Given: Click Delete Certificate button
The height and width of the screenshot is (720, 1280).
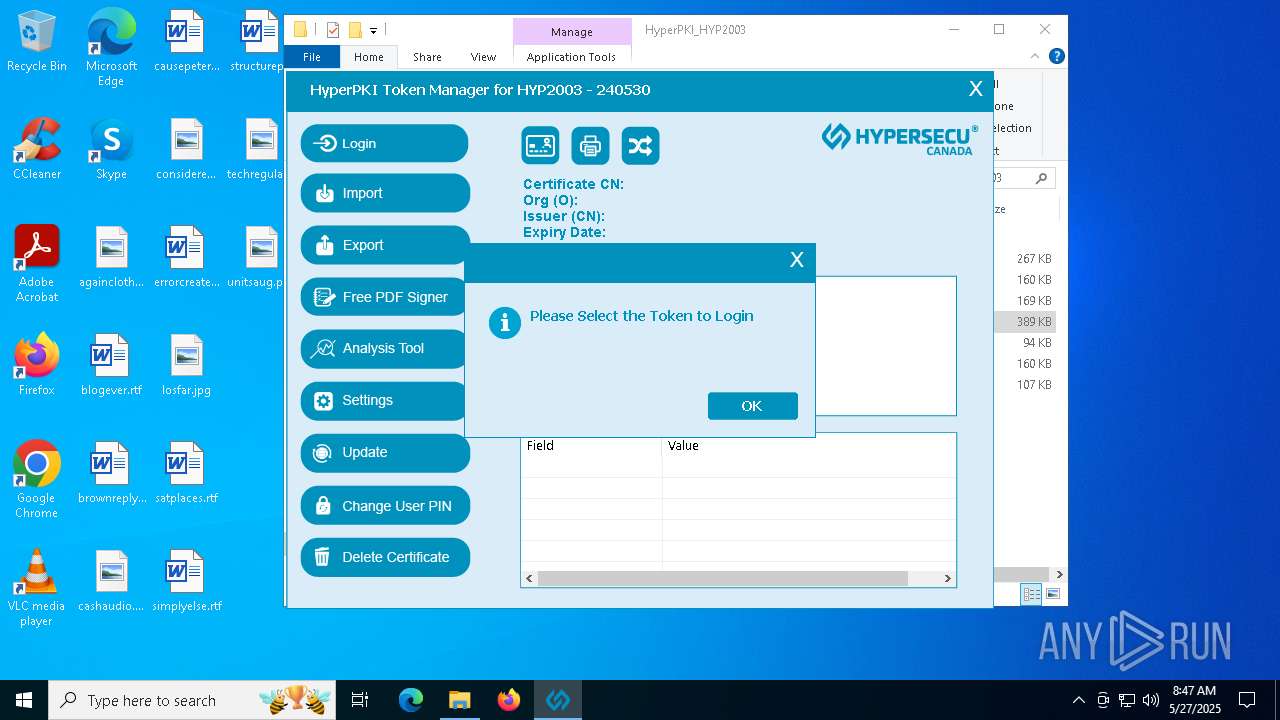Looking at the screenshot, I should tap(384, 557).
